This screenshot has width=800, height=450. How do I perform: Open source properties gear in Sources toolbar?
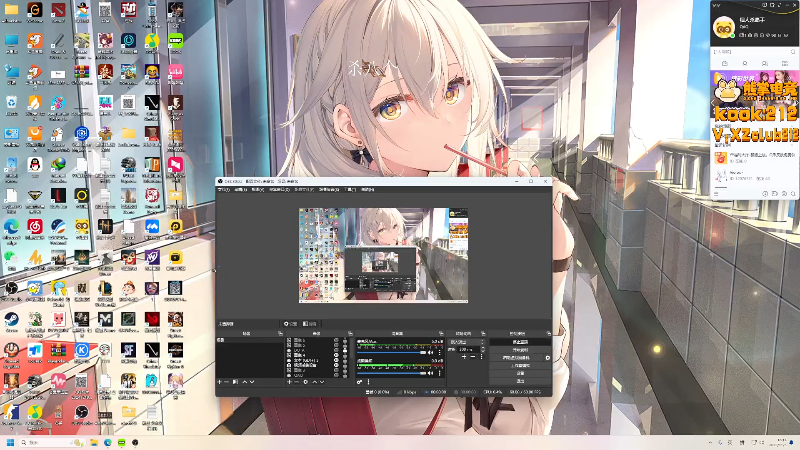click(x=306, y=382)
